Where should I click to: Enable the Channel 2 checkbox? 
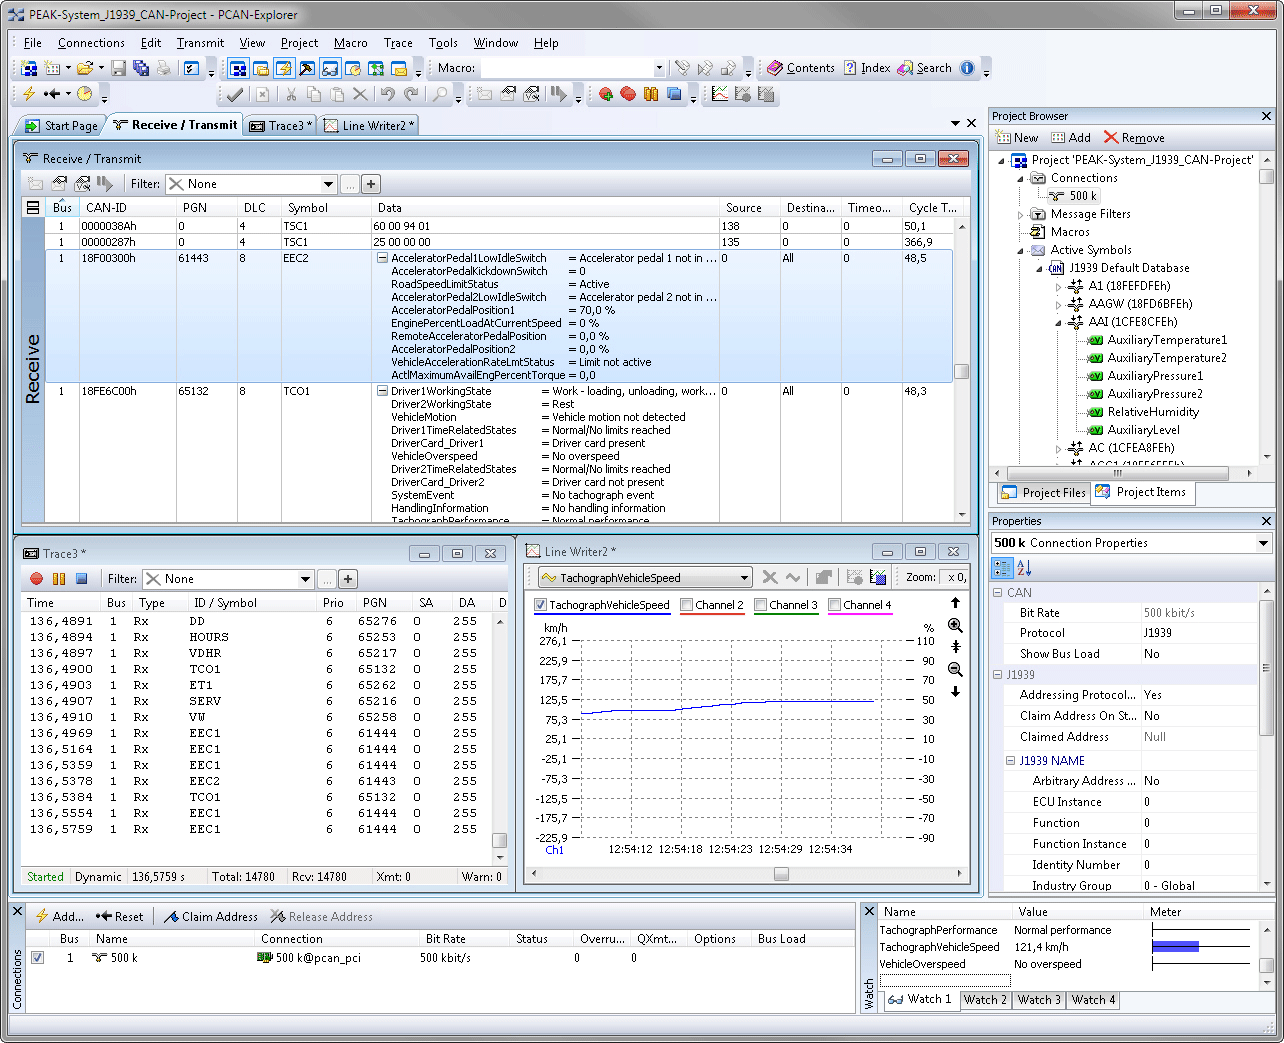(687, 605)
